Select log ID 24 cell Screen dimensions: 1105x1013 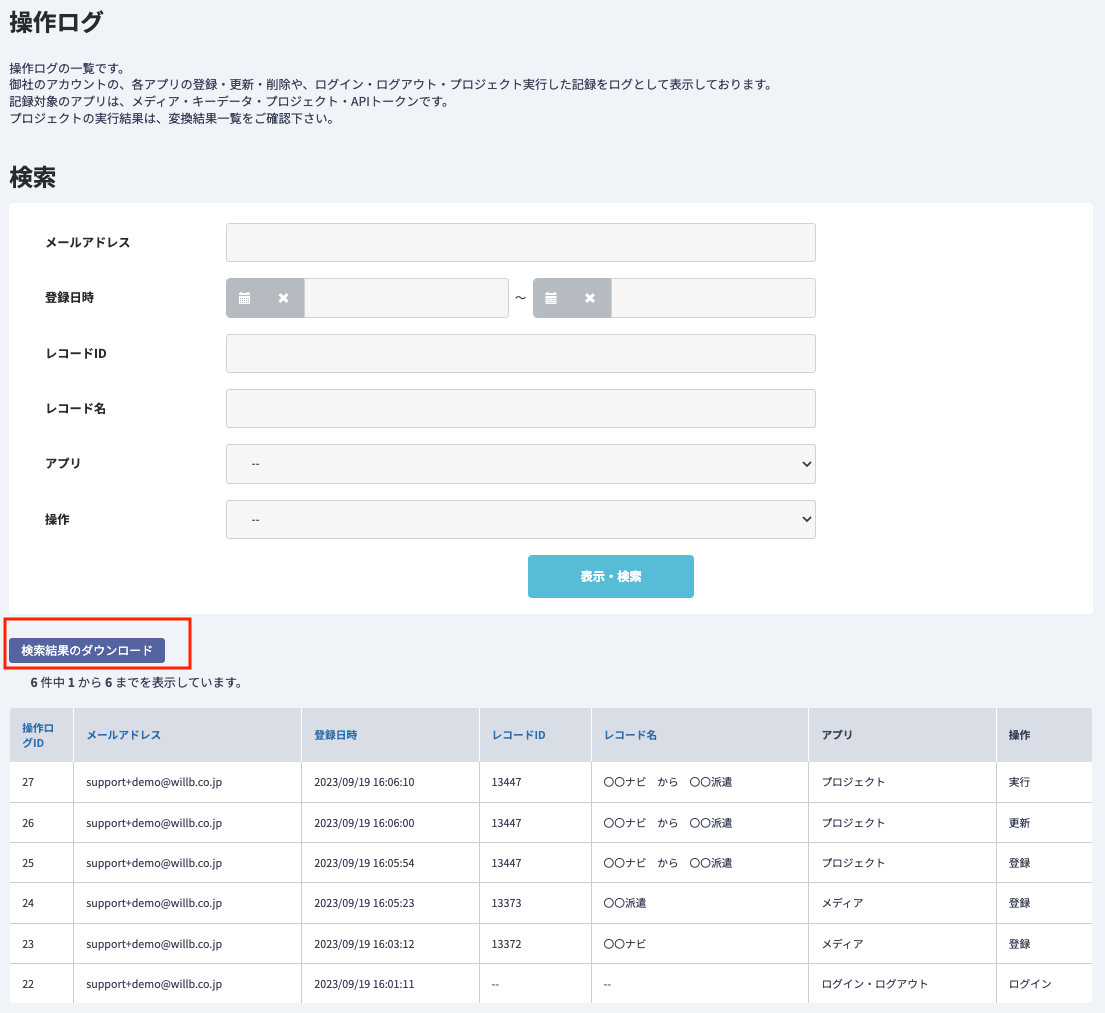pos(42,903)
